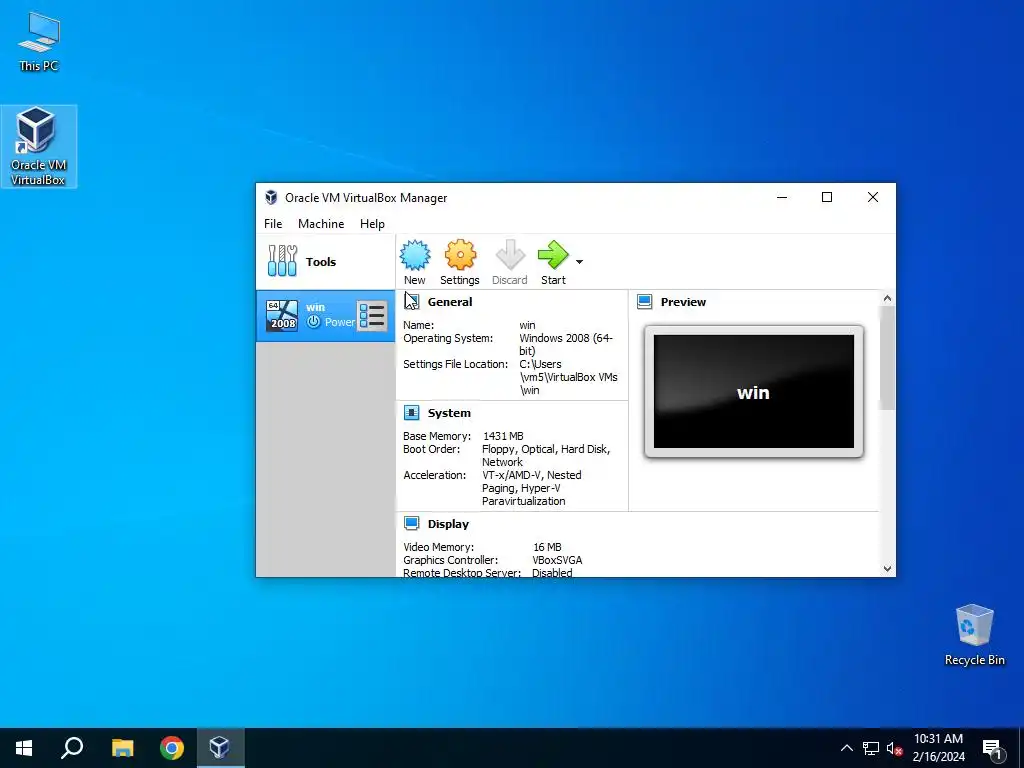Click the Base Memory value 1431 MB
1024x768 pixels.
click(503, 436)
